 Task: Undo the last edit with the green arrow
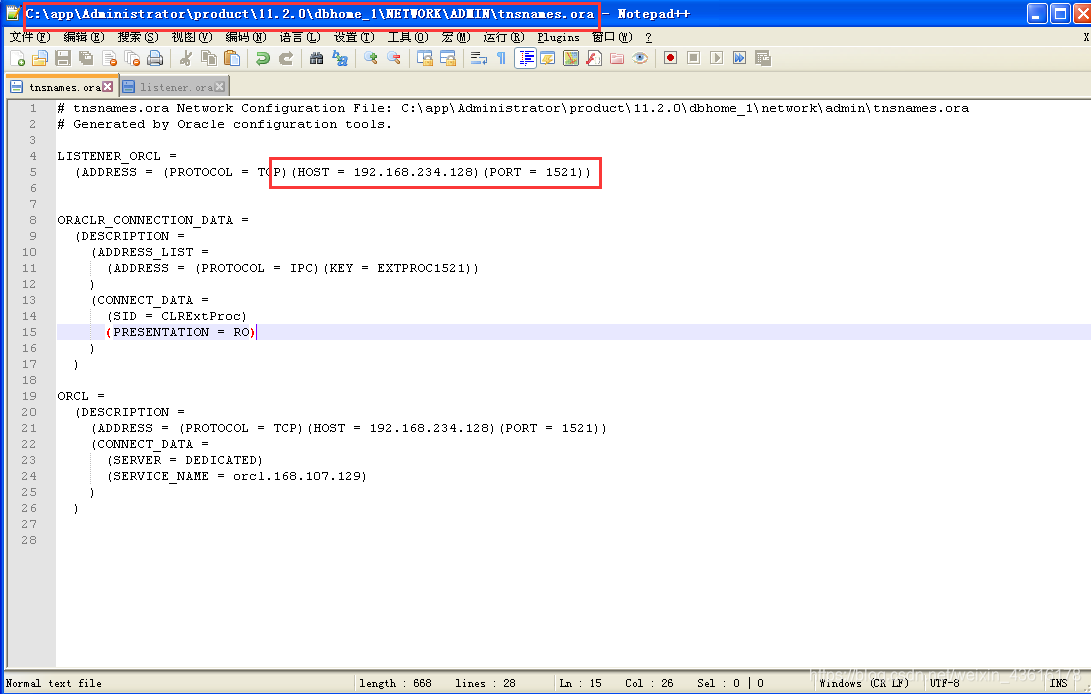point(262,58)
